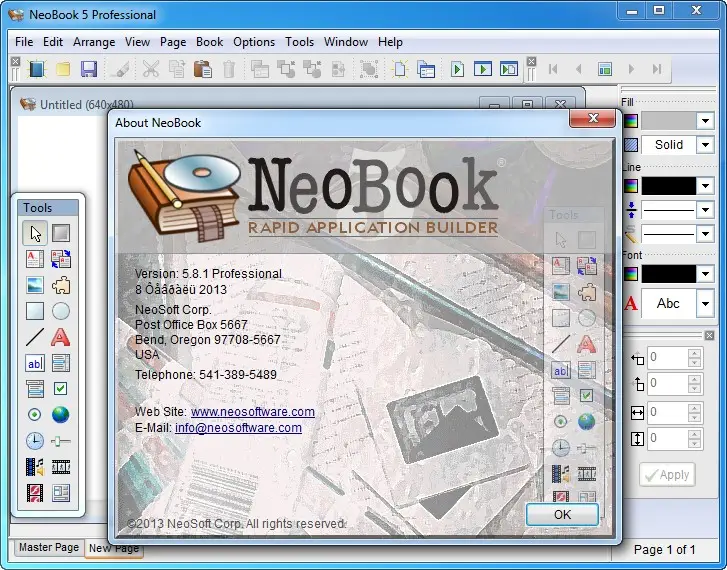Open the Tools menu
Image resolution: width=727 pixels, height=570 pixels.
(300, 42)
